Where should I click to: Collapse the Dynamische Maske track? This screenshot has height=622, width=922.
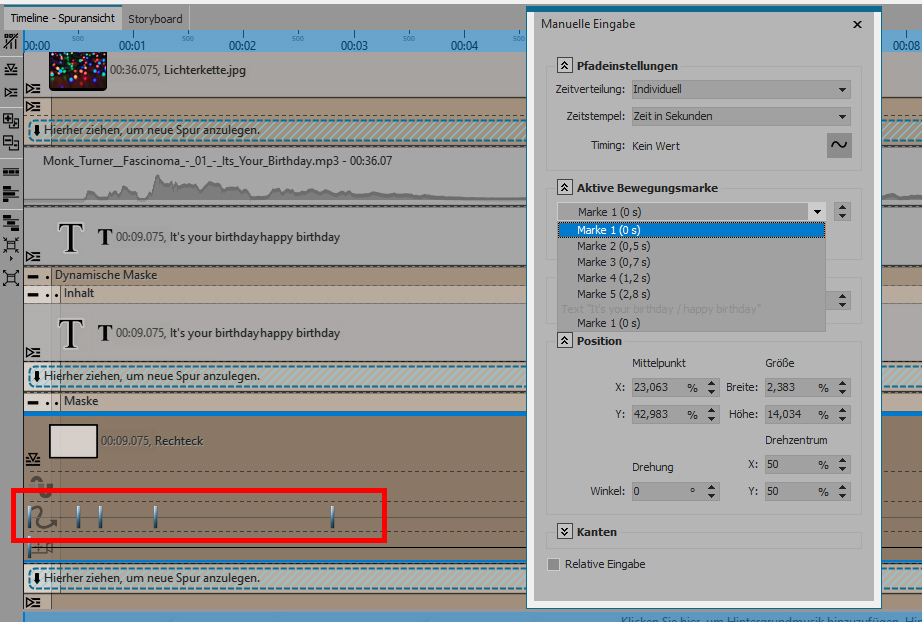pyautogui.click(x=33, y=275)
